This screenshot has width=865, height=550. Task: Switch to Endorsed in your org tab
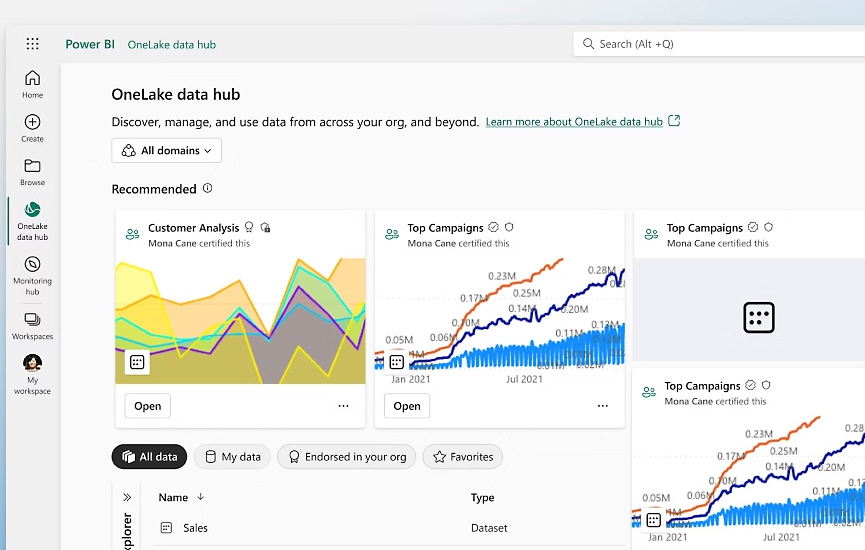[346, 457]
